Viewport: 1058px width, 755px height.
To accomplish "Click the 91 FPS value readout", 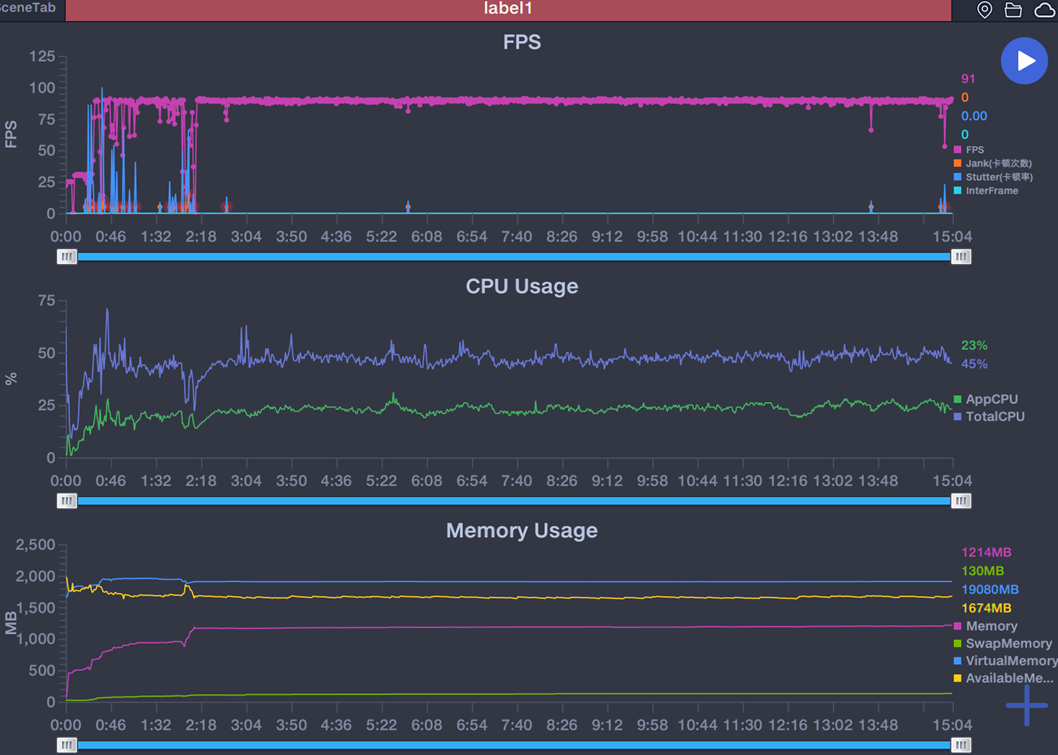I will [968, 79].
